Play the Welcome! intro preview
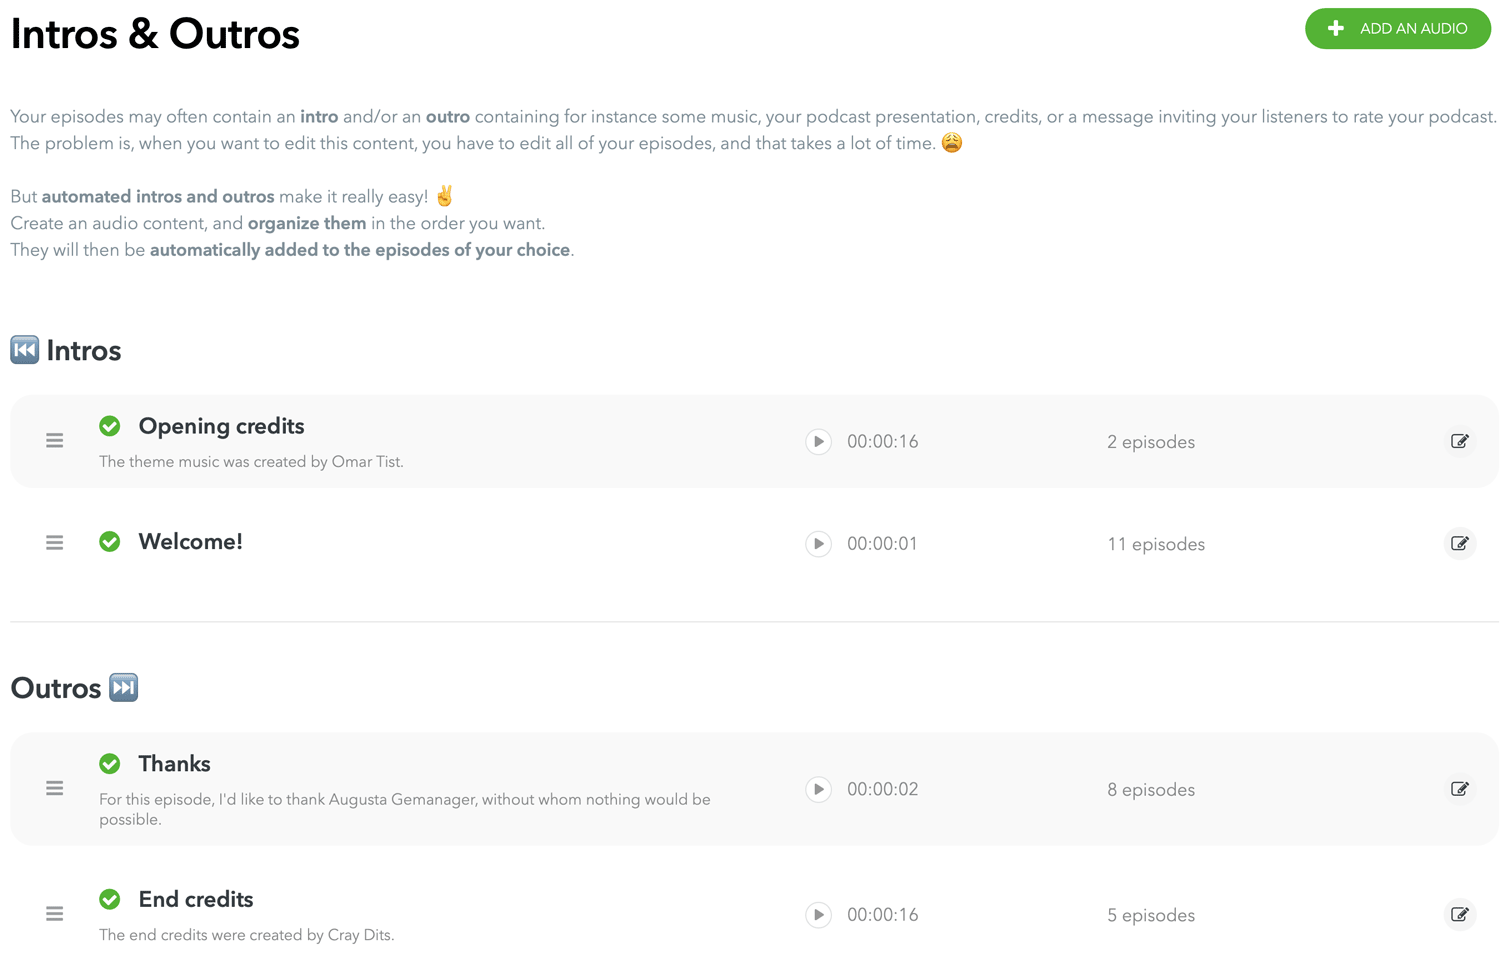The height and width of the screenshot is (961, 1500). (818, 543)
